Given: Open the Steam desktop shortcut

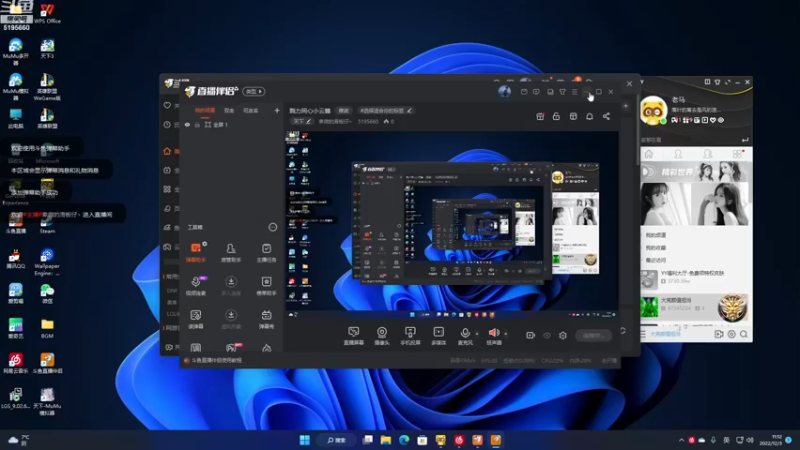Looking at the screenshot, I should [x=47, y=223].
